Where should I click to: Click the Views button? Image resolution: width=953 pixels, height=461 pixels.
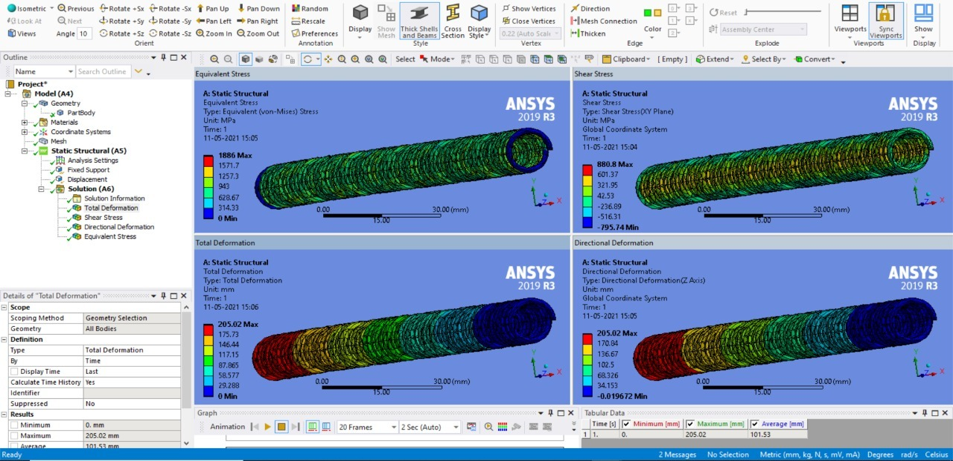(x=22, y=33)
